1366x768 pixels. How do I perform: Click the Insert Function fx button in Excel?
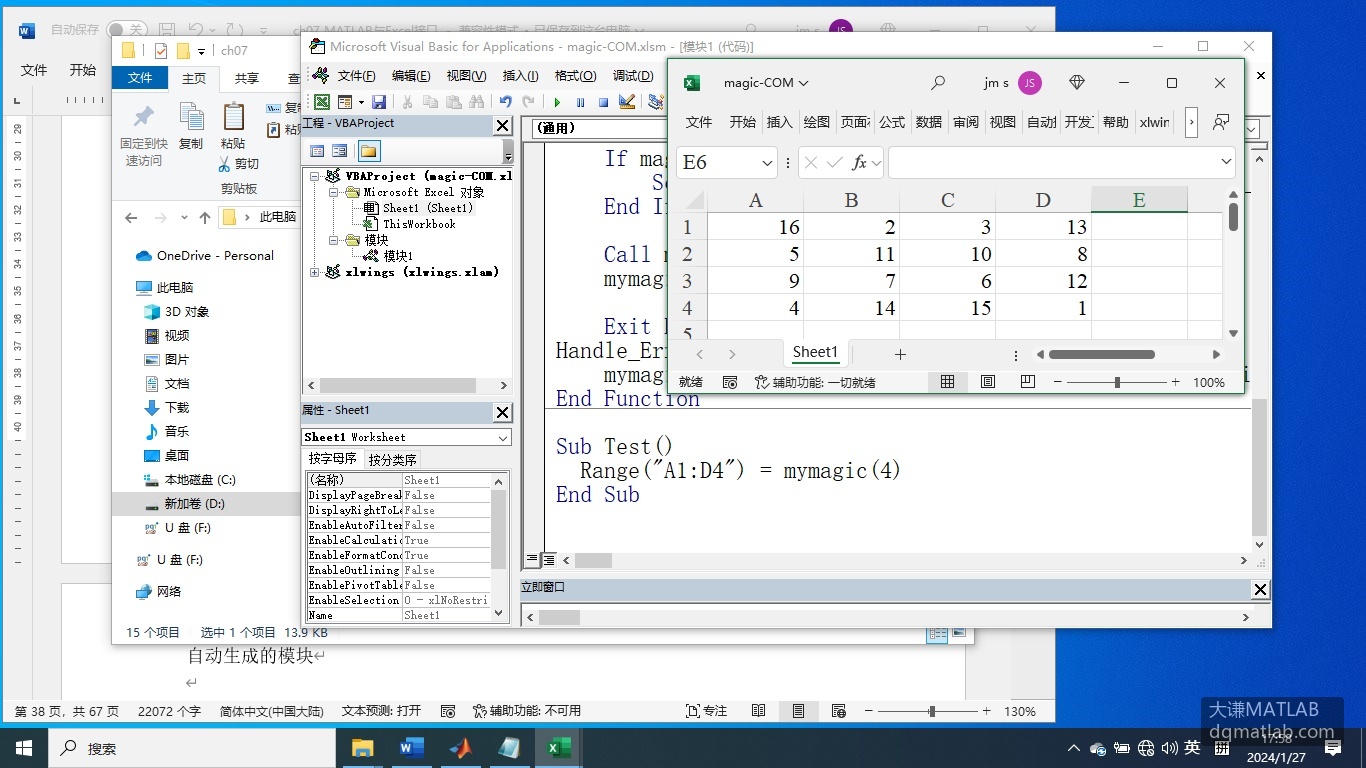pyautogui.click(x=858, y=163)
